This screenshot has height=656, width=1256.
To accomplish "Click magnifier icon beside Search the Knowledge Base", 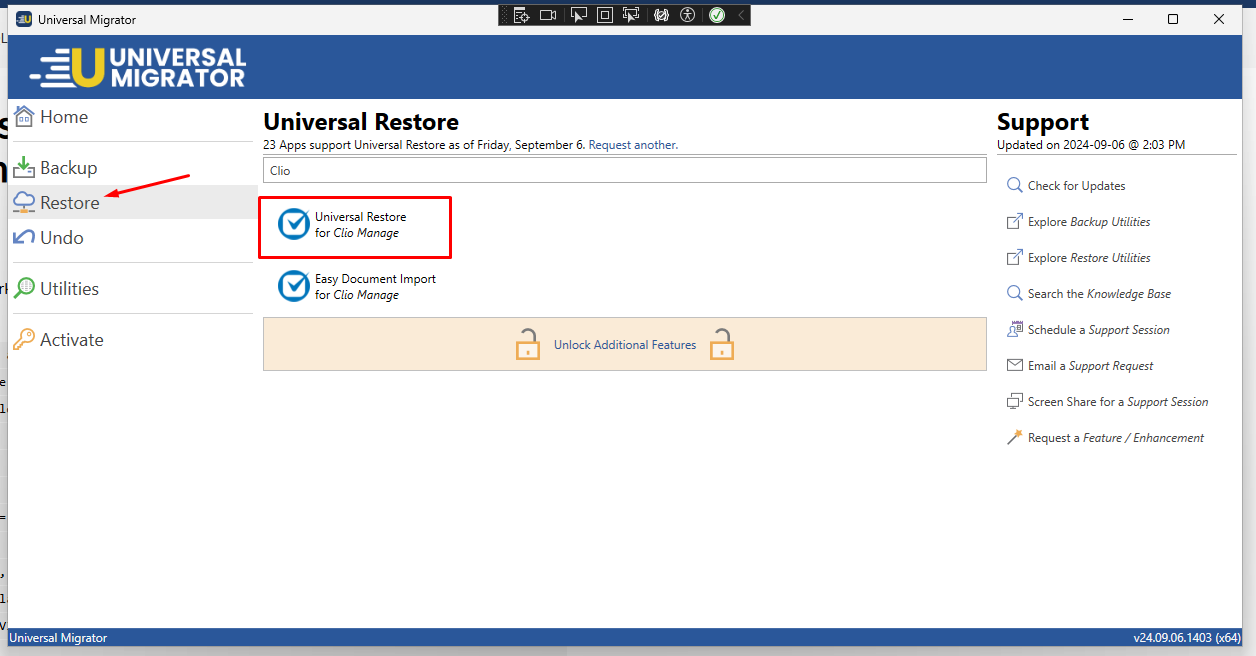I will (1014, 293).
